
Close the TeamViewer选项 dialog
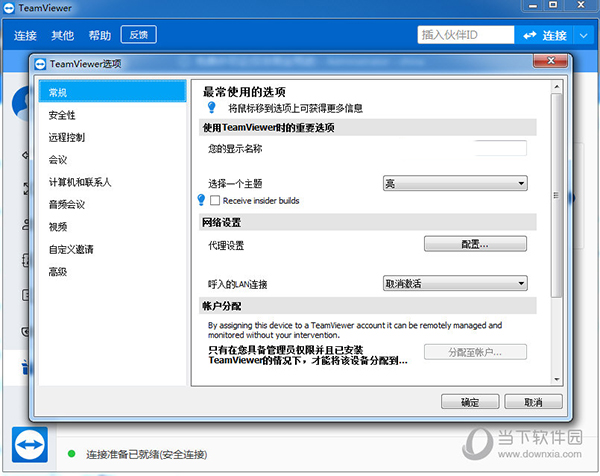tap(551, 60)
